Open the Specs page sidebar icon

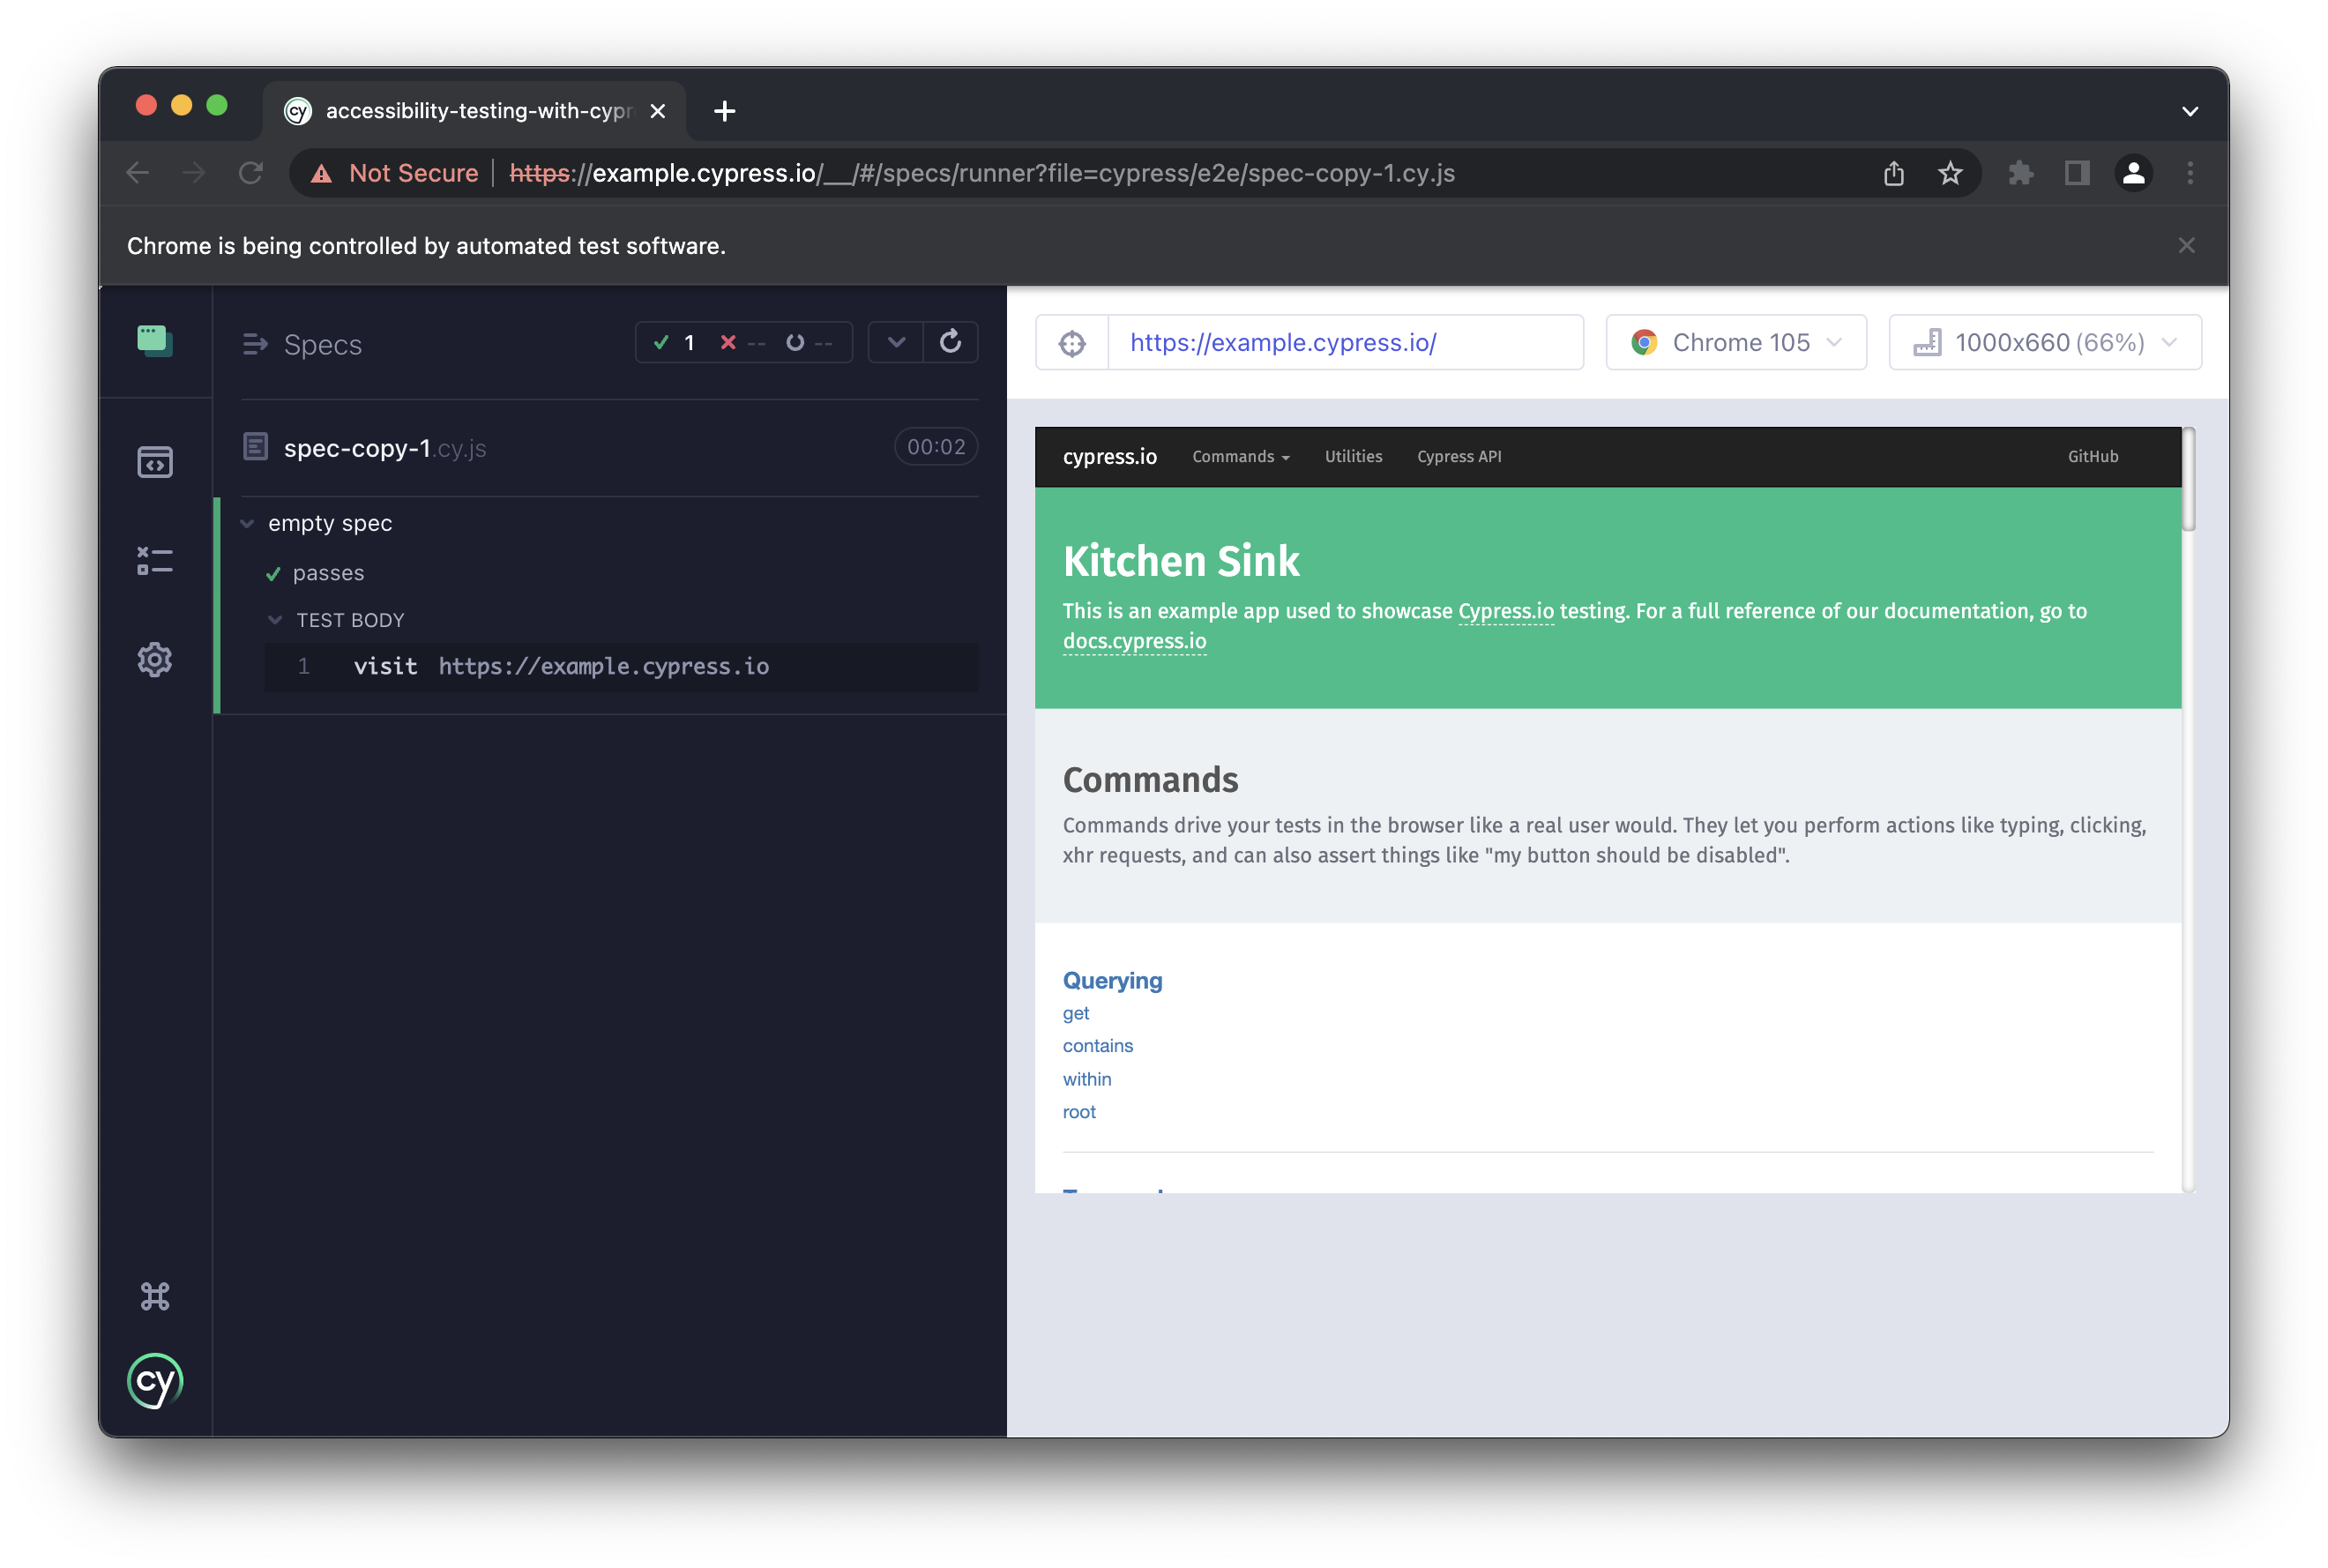[x=155, y=462]
